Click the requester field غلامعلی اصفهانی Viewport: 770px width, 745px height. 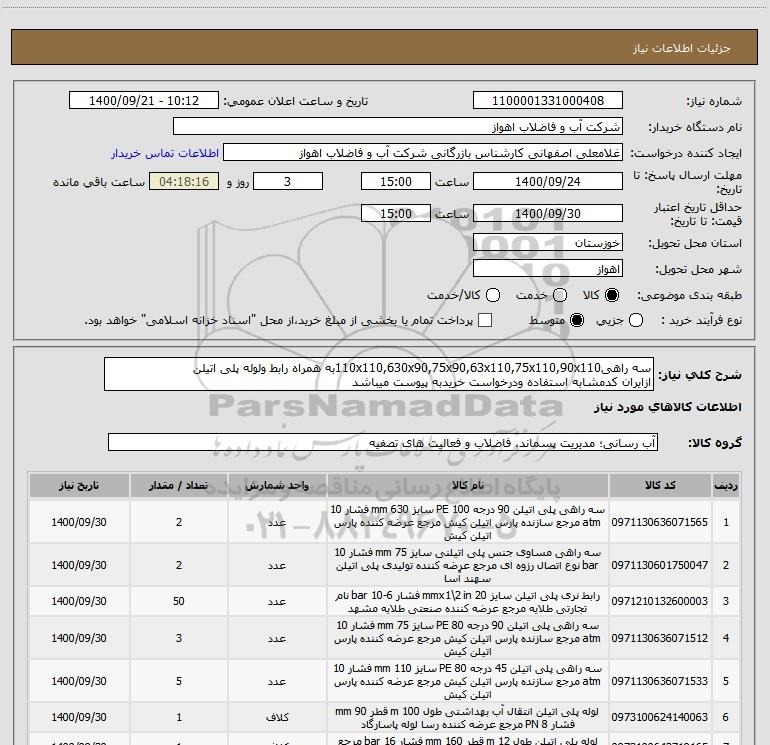[x=423, y=153]
